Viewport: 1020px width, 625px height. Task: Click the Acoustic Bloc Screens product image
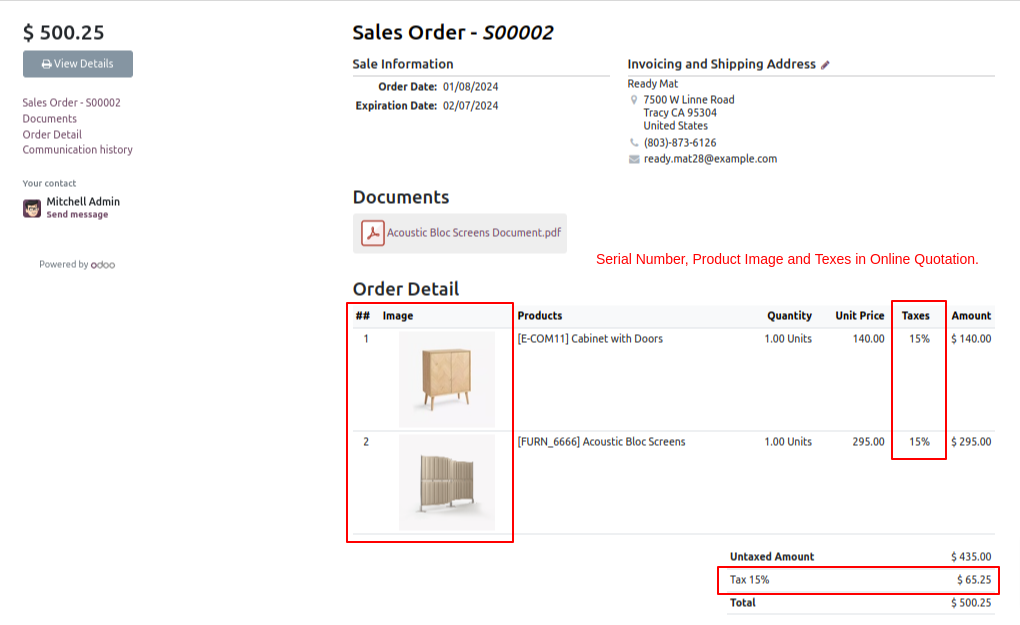pos(446,482)
